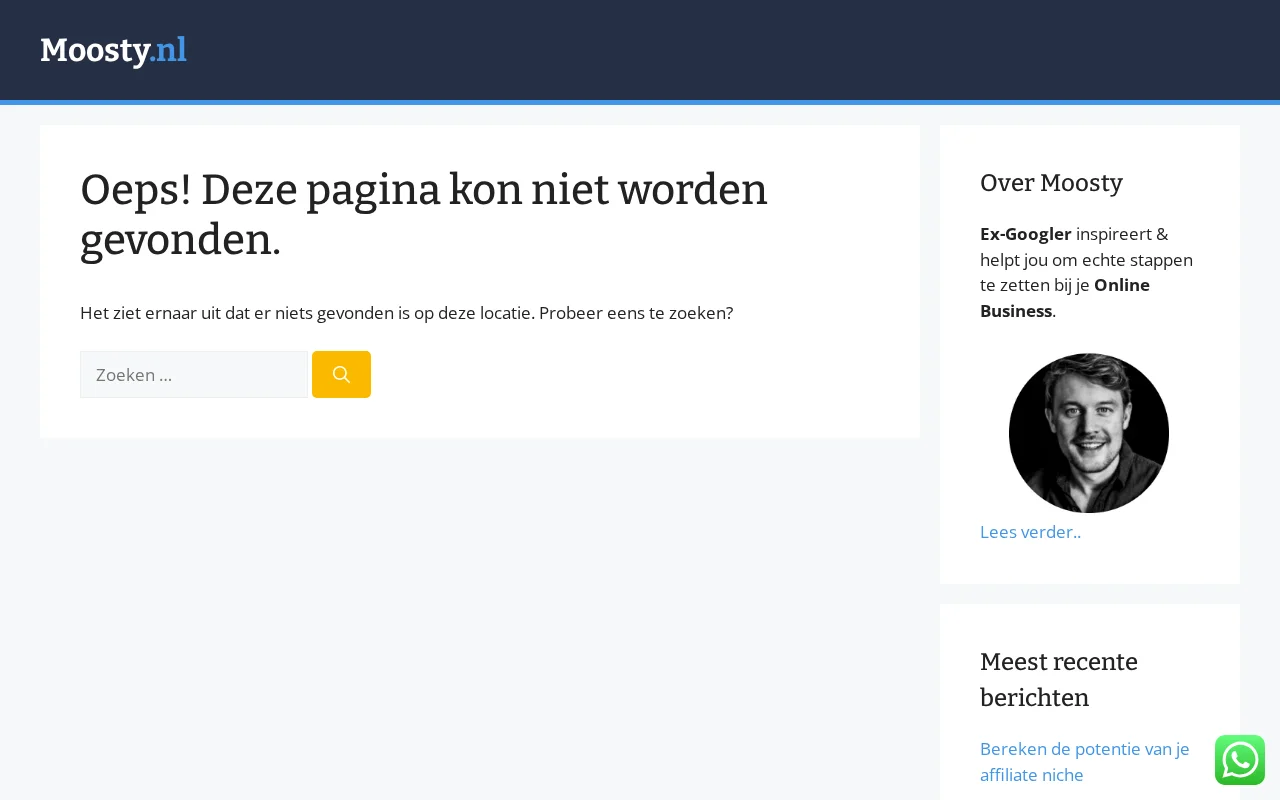Select the suggestion text about zoeken
1280x800 pixels.
[x=406, y=312]
